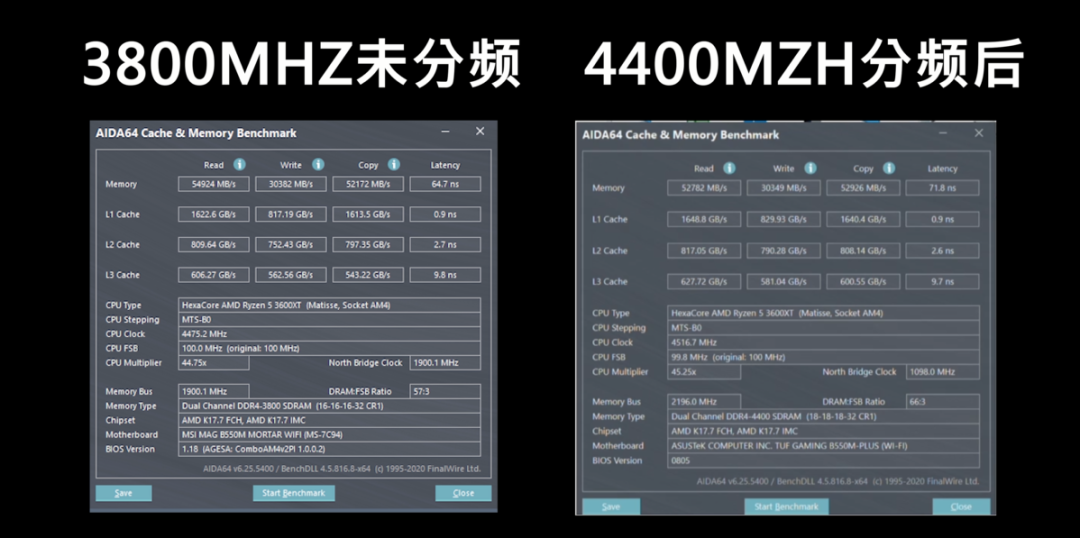Select Memory read value 52782 MB/s
Screen dimensions: 1080x538
click(x=704, y=188)
